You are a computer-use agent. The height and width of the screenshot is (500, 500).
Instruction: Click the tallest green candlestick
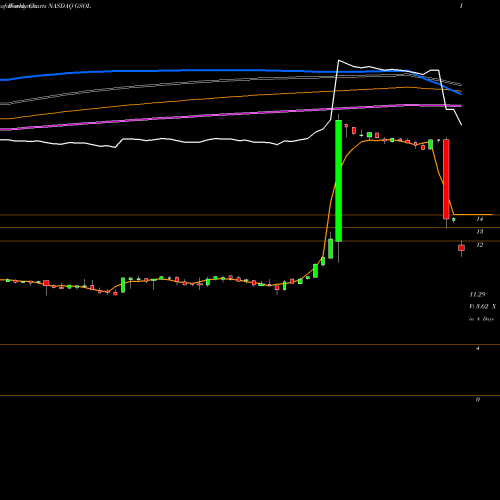(x=338, y=181)
